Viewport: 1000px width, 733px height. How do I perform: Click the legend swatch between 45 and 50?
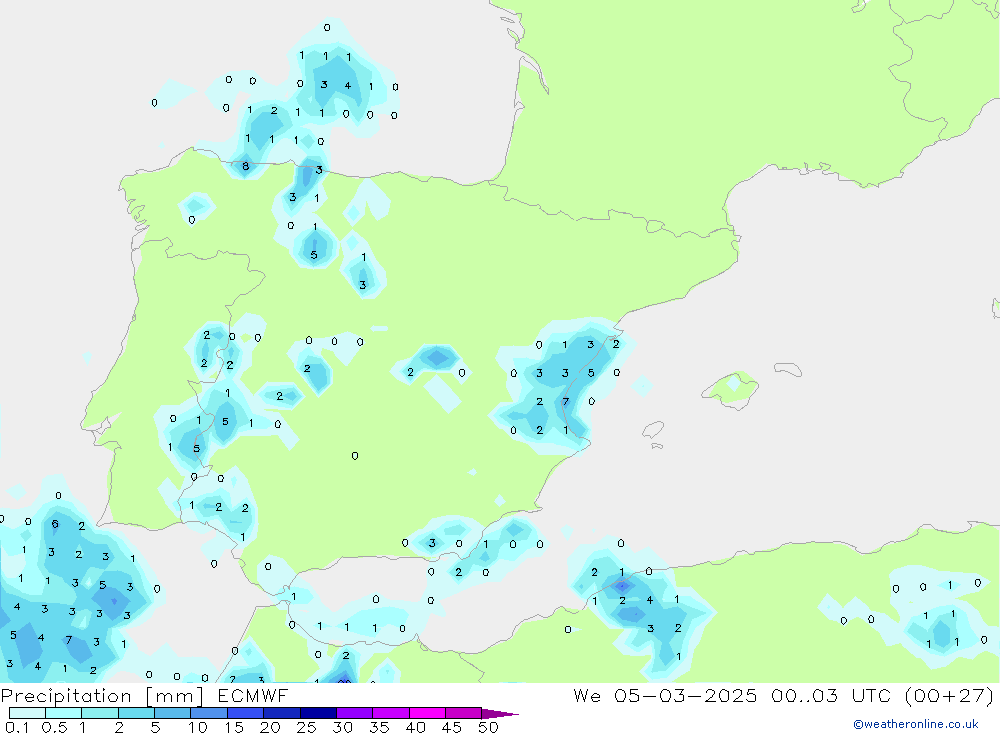coord(464,713)
